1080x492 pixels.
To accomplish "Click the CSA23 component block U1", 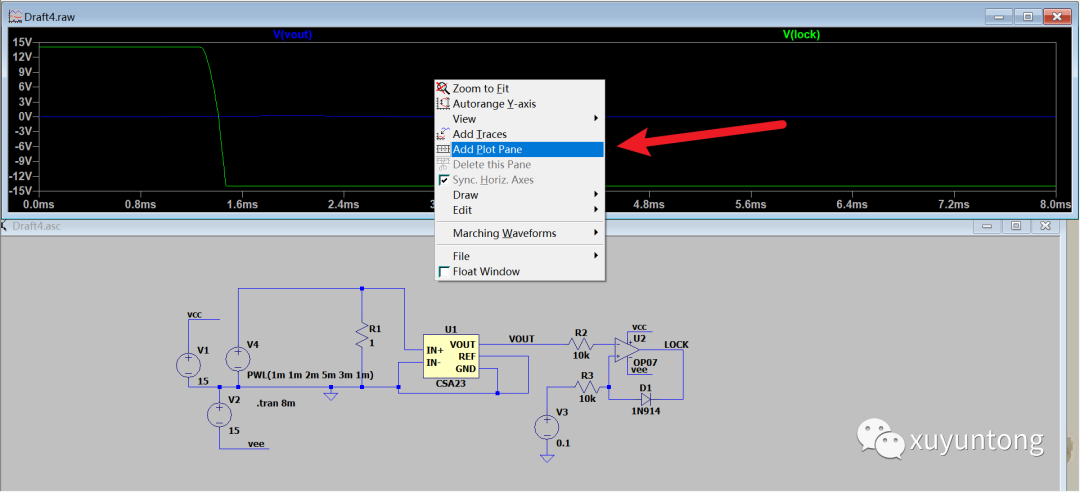I will click(451, 355).
